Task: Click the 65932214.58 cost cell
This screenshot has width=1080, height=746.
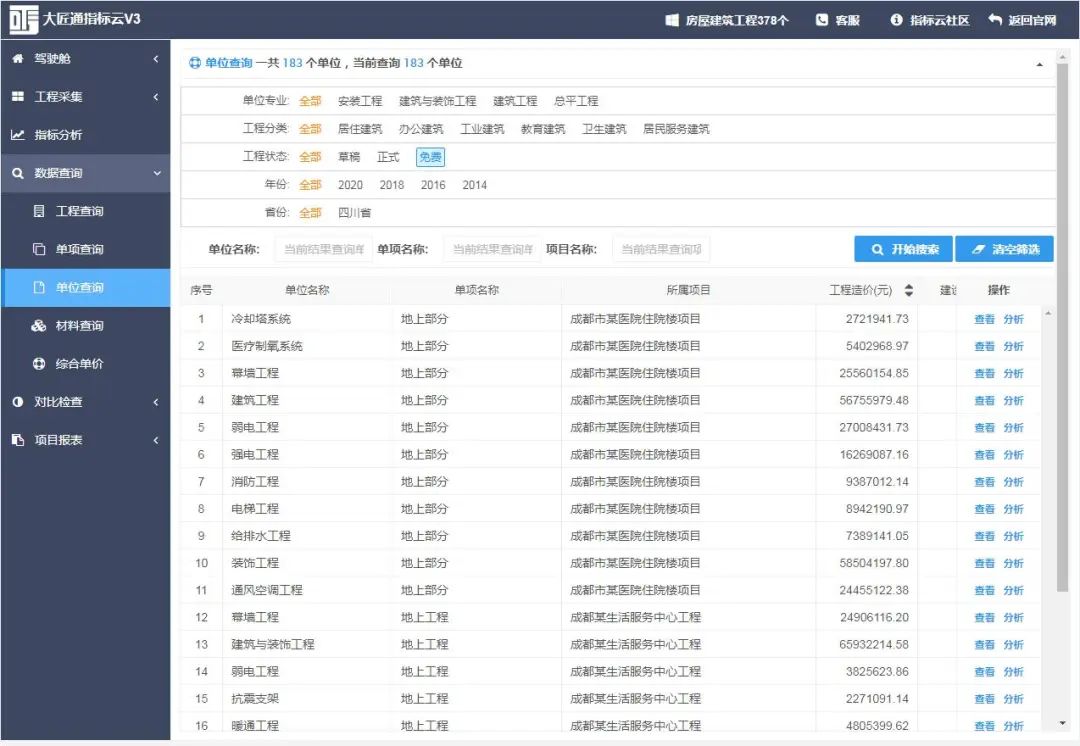Action: [x=873, y=644]
